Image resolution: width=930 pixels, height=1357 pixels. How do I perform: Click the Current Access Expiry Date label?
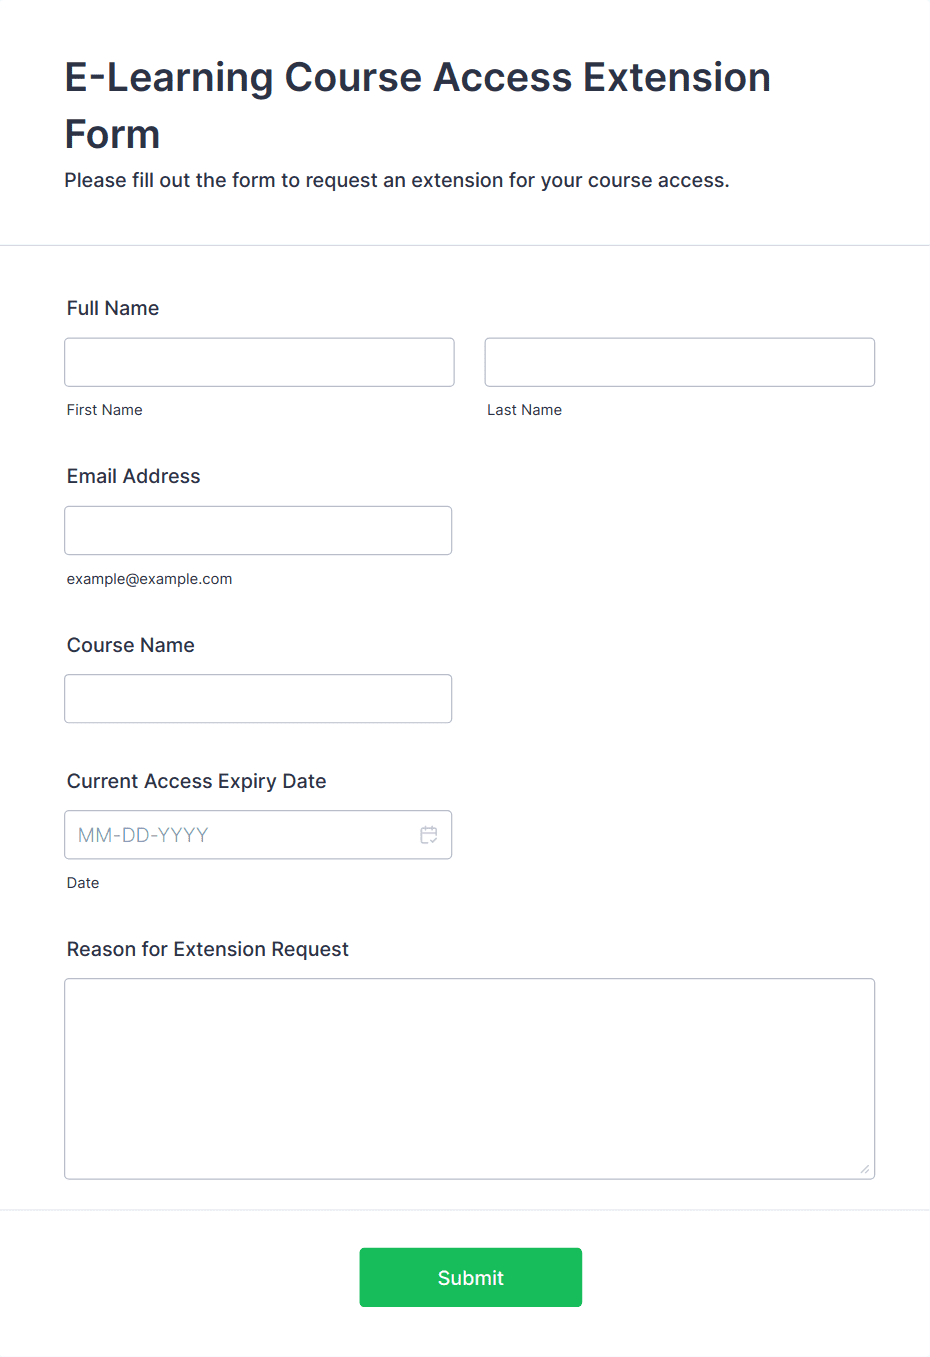[197, 781]
